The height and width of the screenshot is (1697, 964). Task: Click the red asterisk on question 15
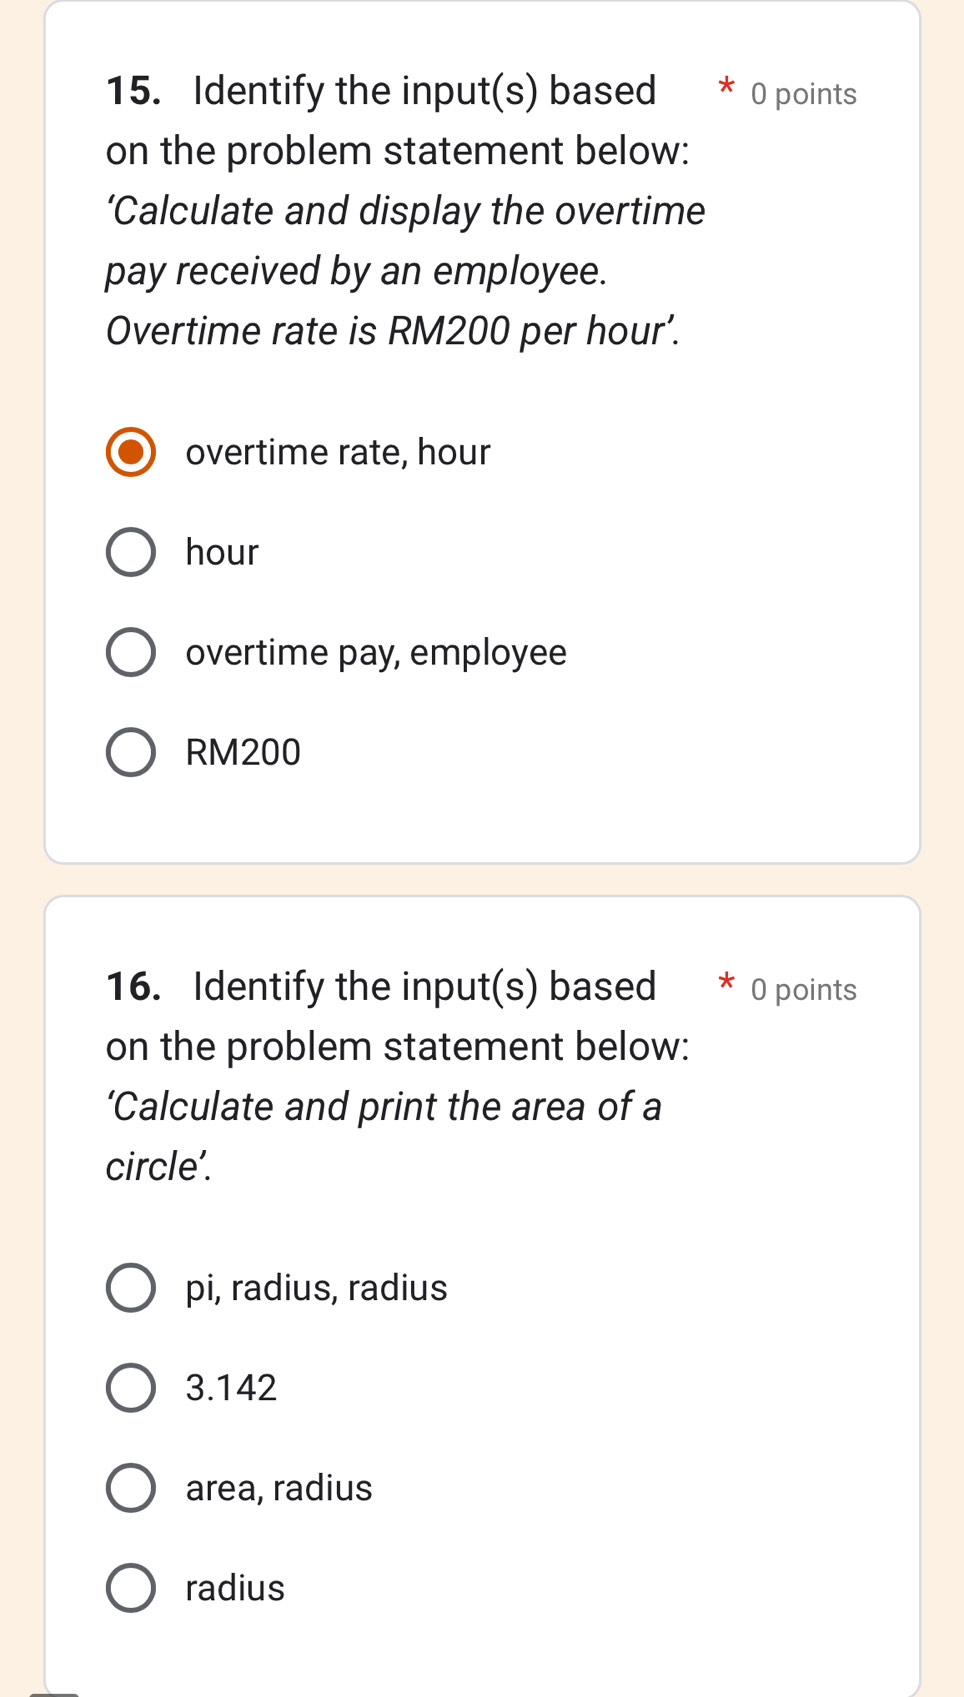726,92
